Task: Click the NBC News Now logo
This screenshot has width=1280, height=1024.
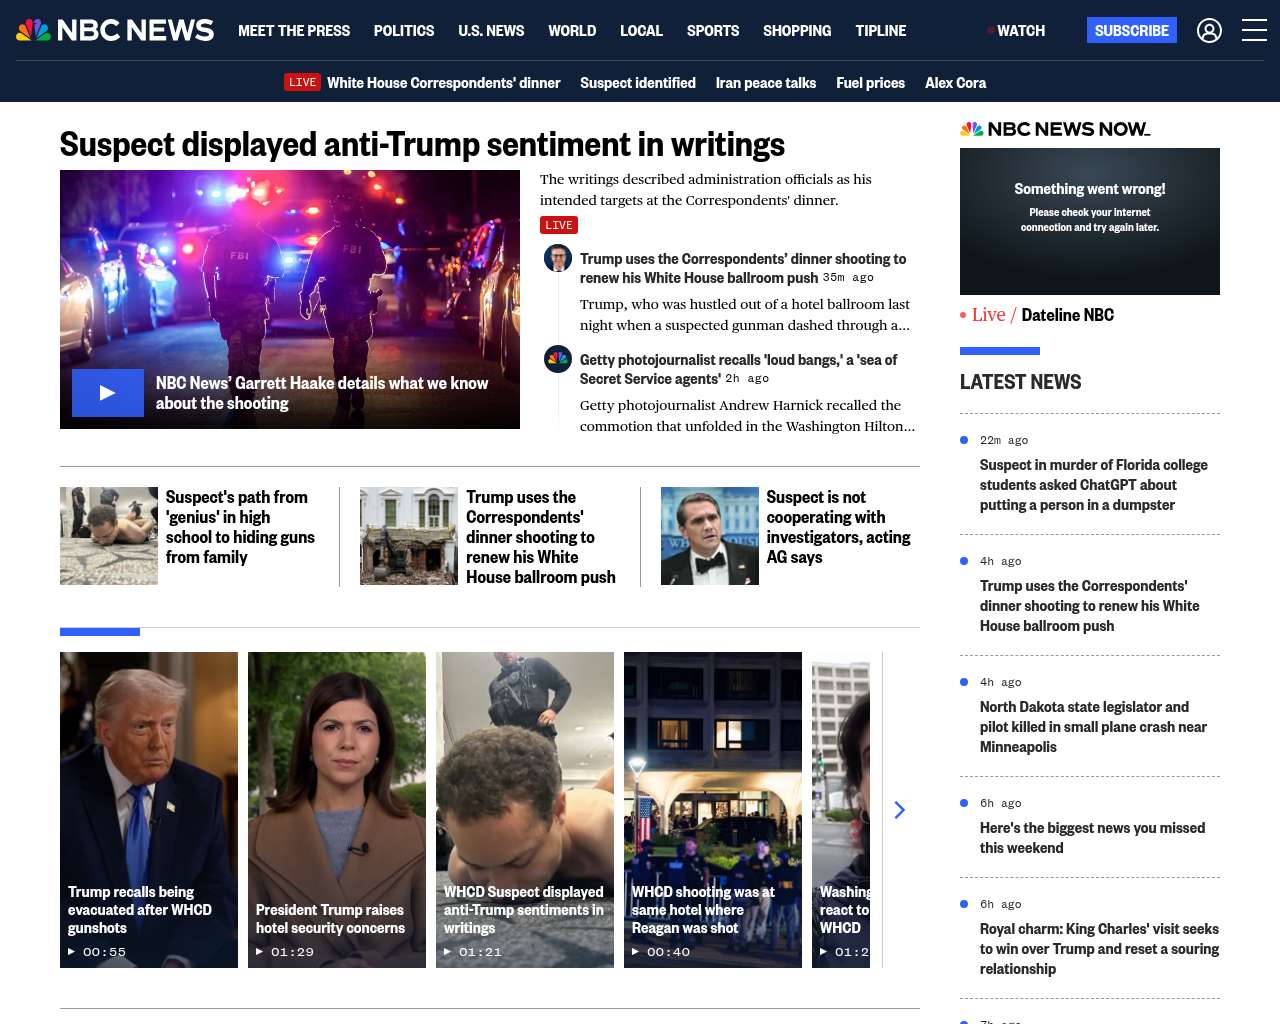Action: 1055,129
